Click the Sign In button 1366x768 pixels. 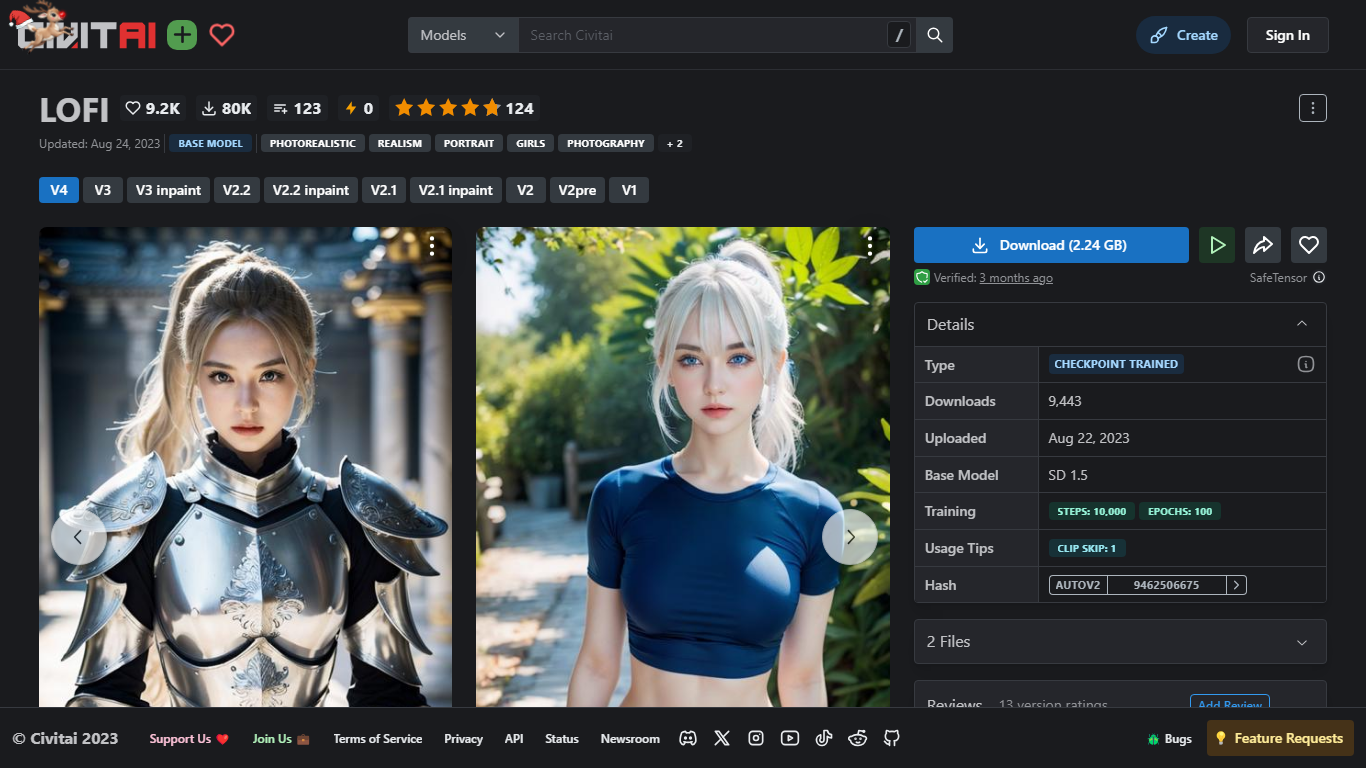(x=1287, y=35)
